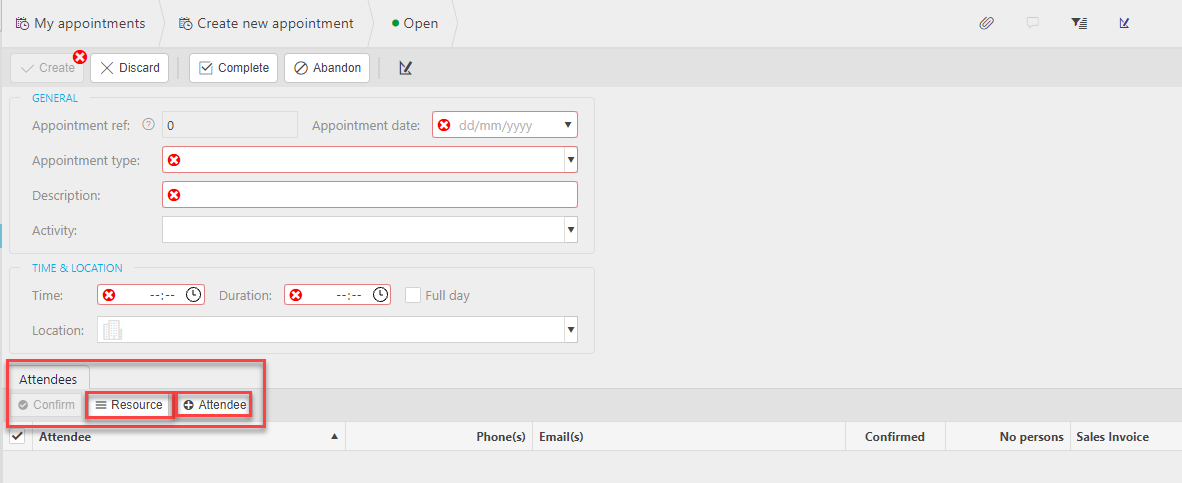Expand the Activity dropdown list
Image resolution: width=1182 pixels, height=483 pixels.
click(570, 230)
